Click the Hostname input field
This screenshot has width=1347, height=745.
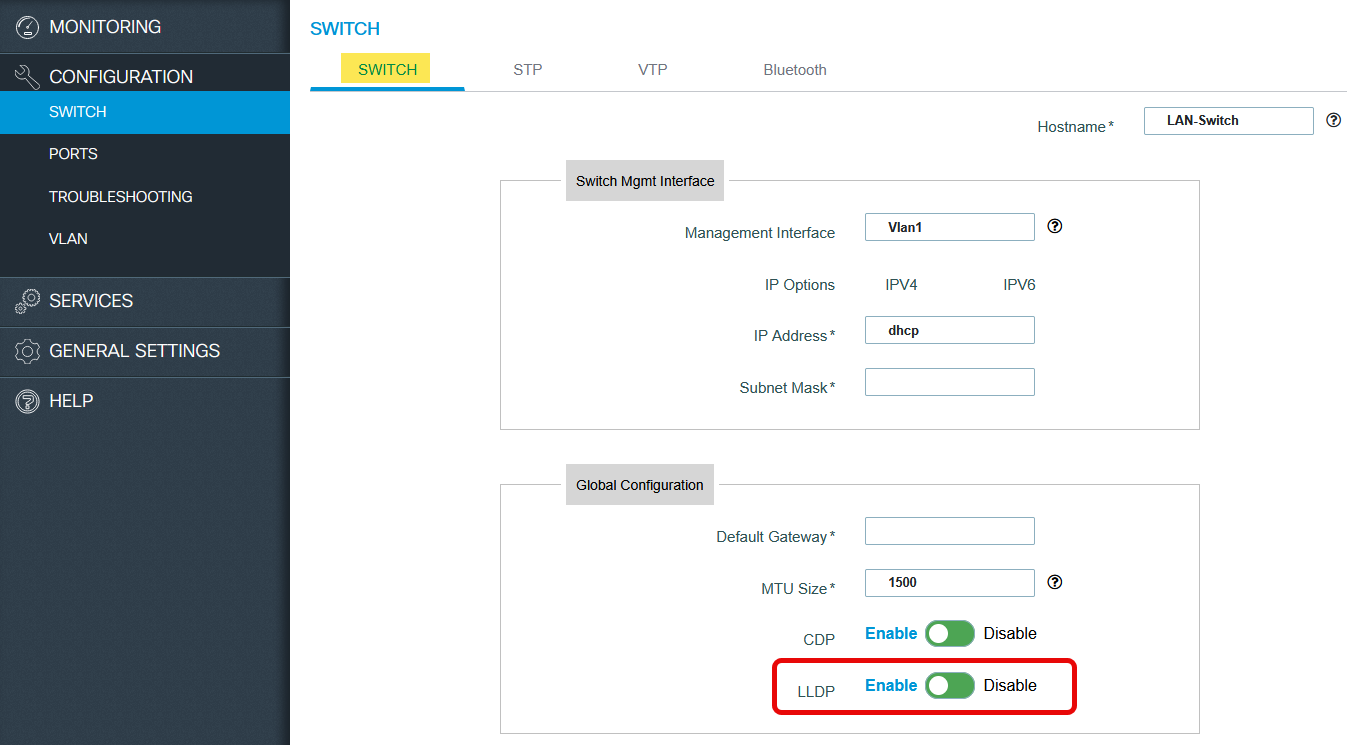pos(1228,120)
